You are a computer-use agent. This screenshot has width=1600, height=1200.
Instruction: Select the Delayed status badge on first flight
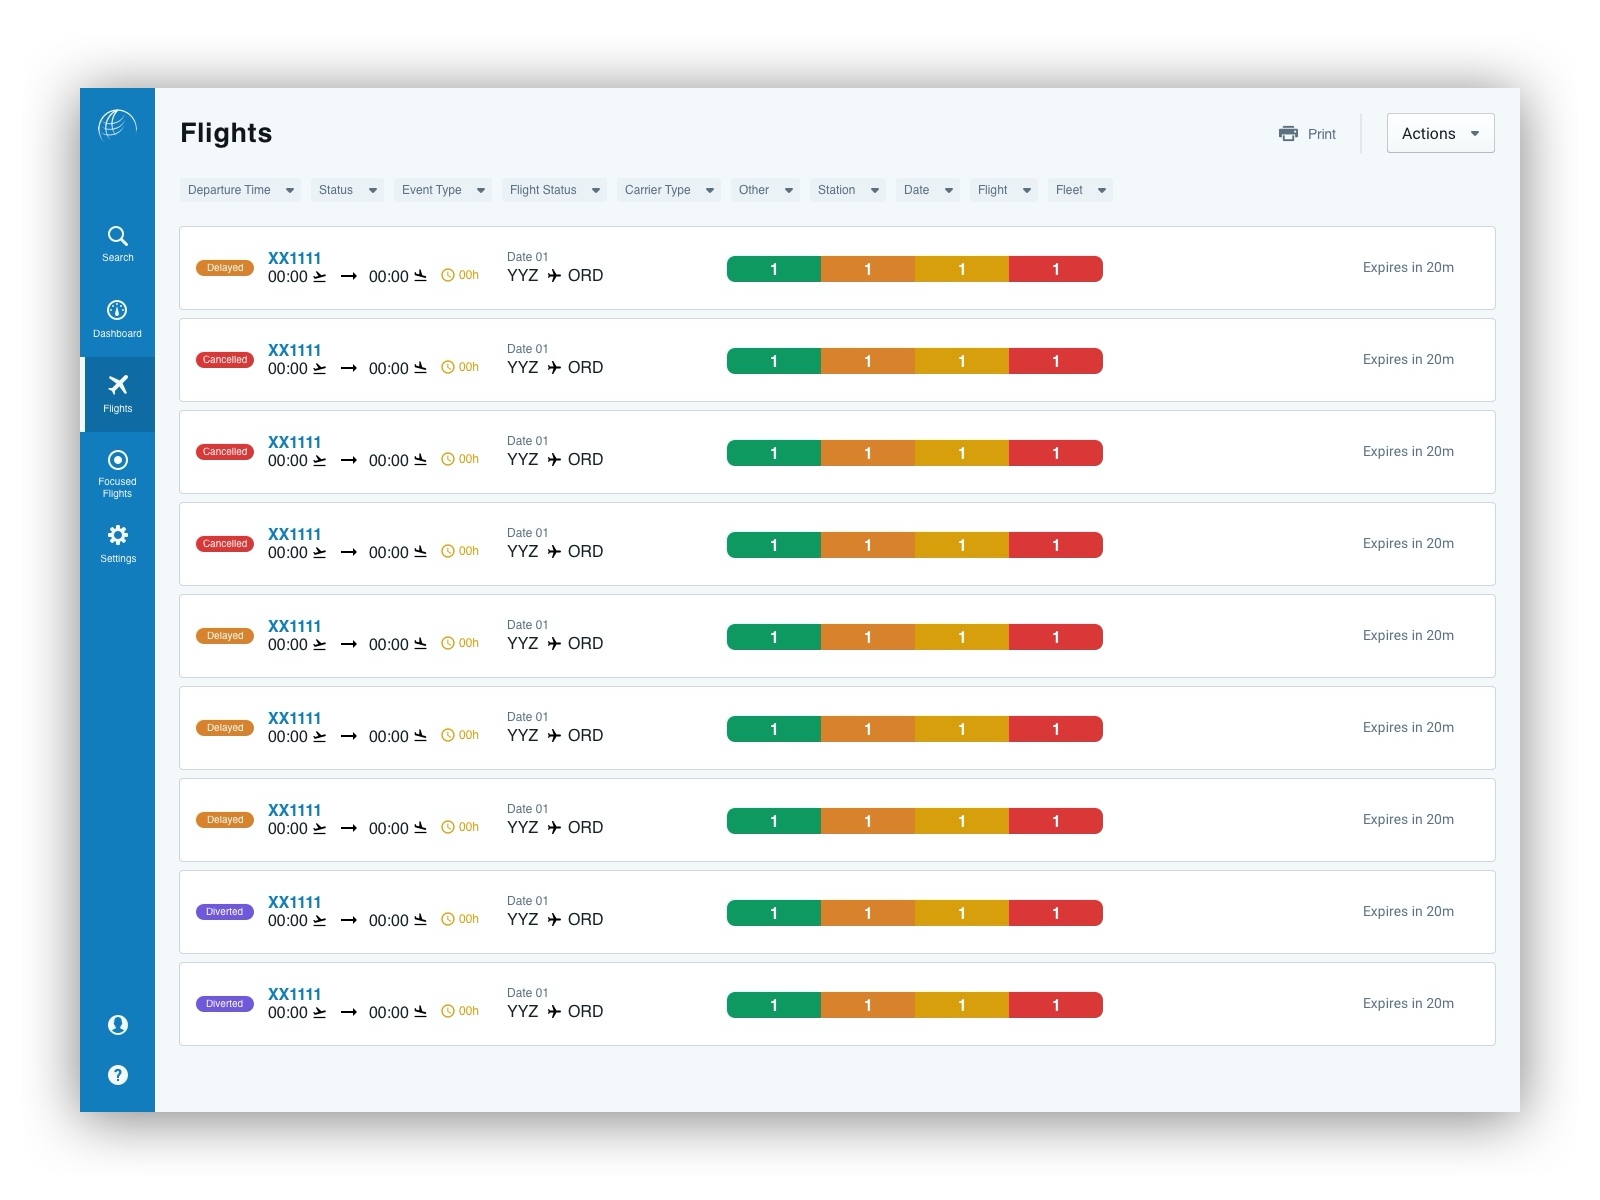pos(224,267)
